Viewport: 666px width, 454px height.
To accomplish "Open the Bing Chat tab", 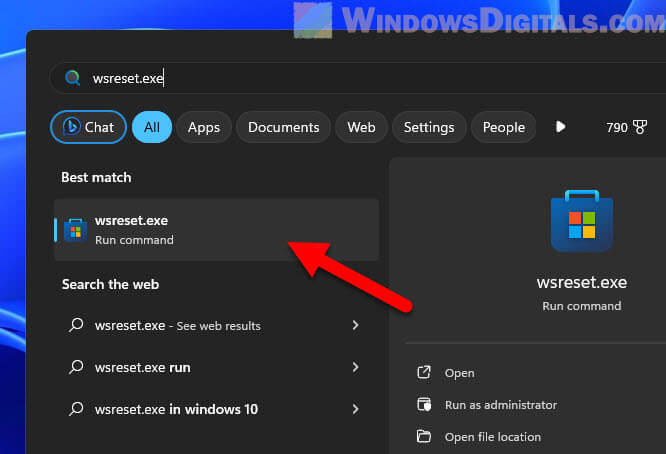I will [88, 127].
